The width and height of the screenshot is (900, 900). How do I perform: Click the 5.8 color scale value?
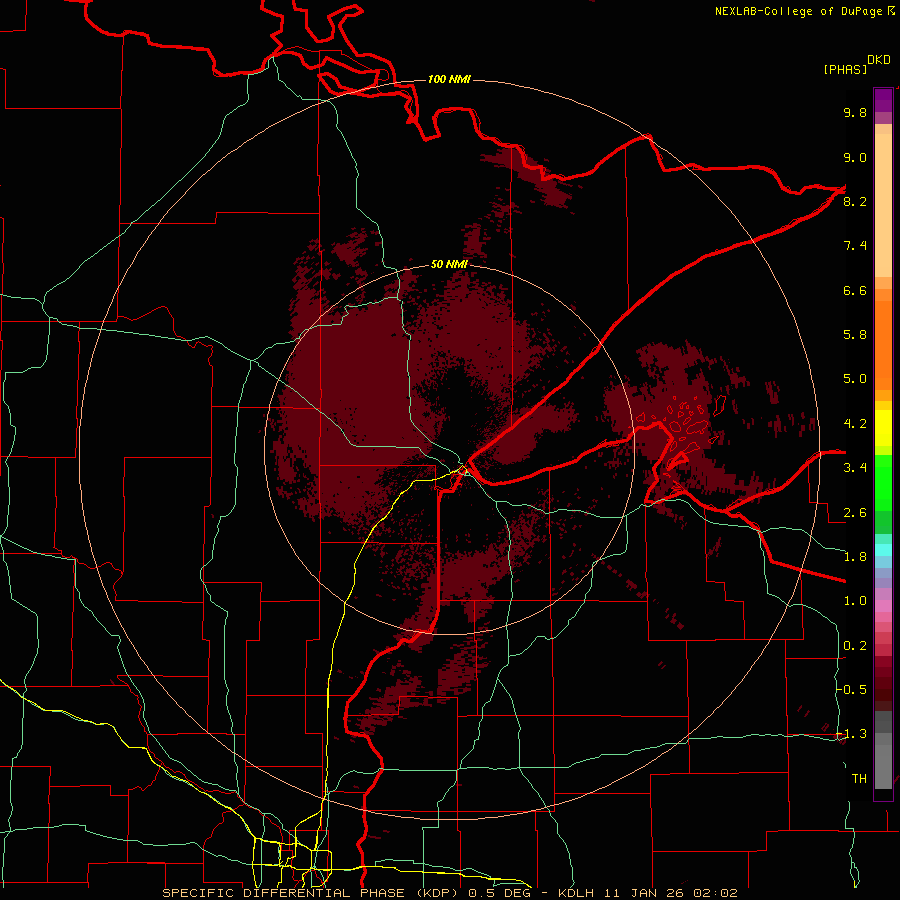[x=855, y=334]
